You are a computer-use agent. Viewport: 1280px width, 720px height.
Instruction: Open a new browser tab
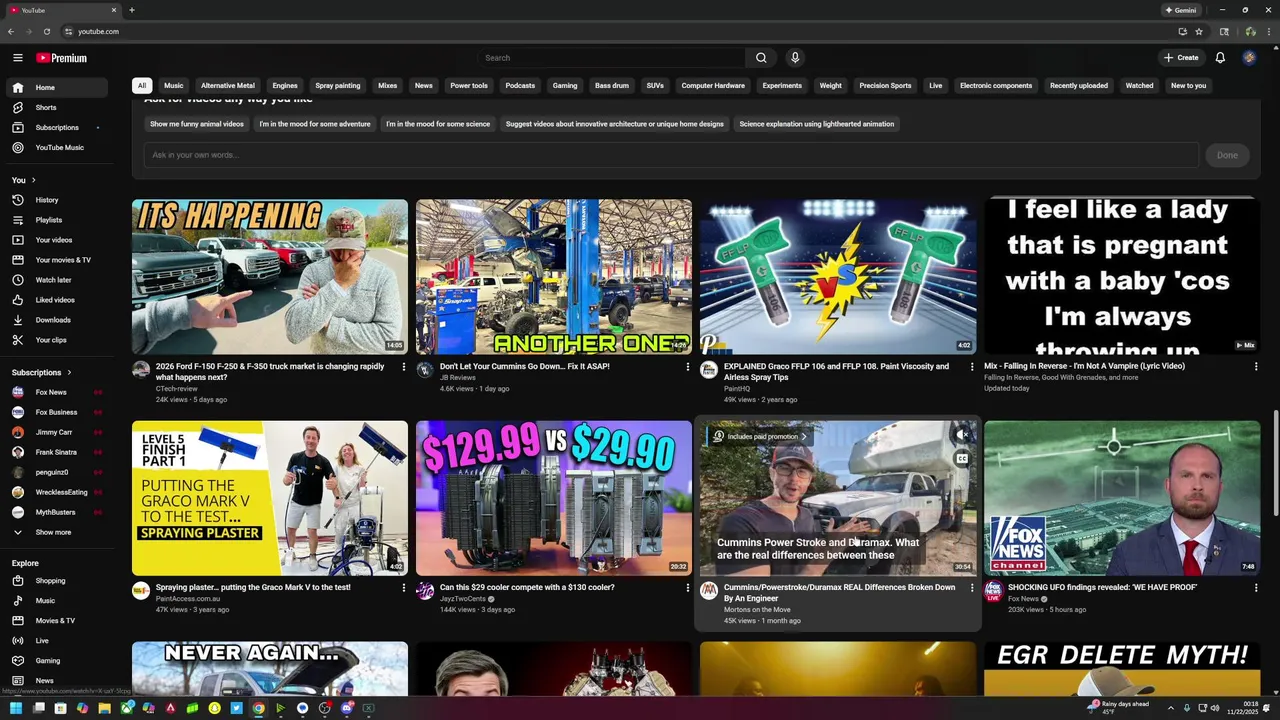pyautogui.click(x=132, y=10)
